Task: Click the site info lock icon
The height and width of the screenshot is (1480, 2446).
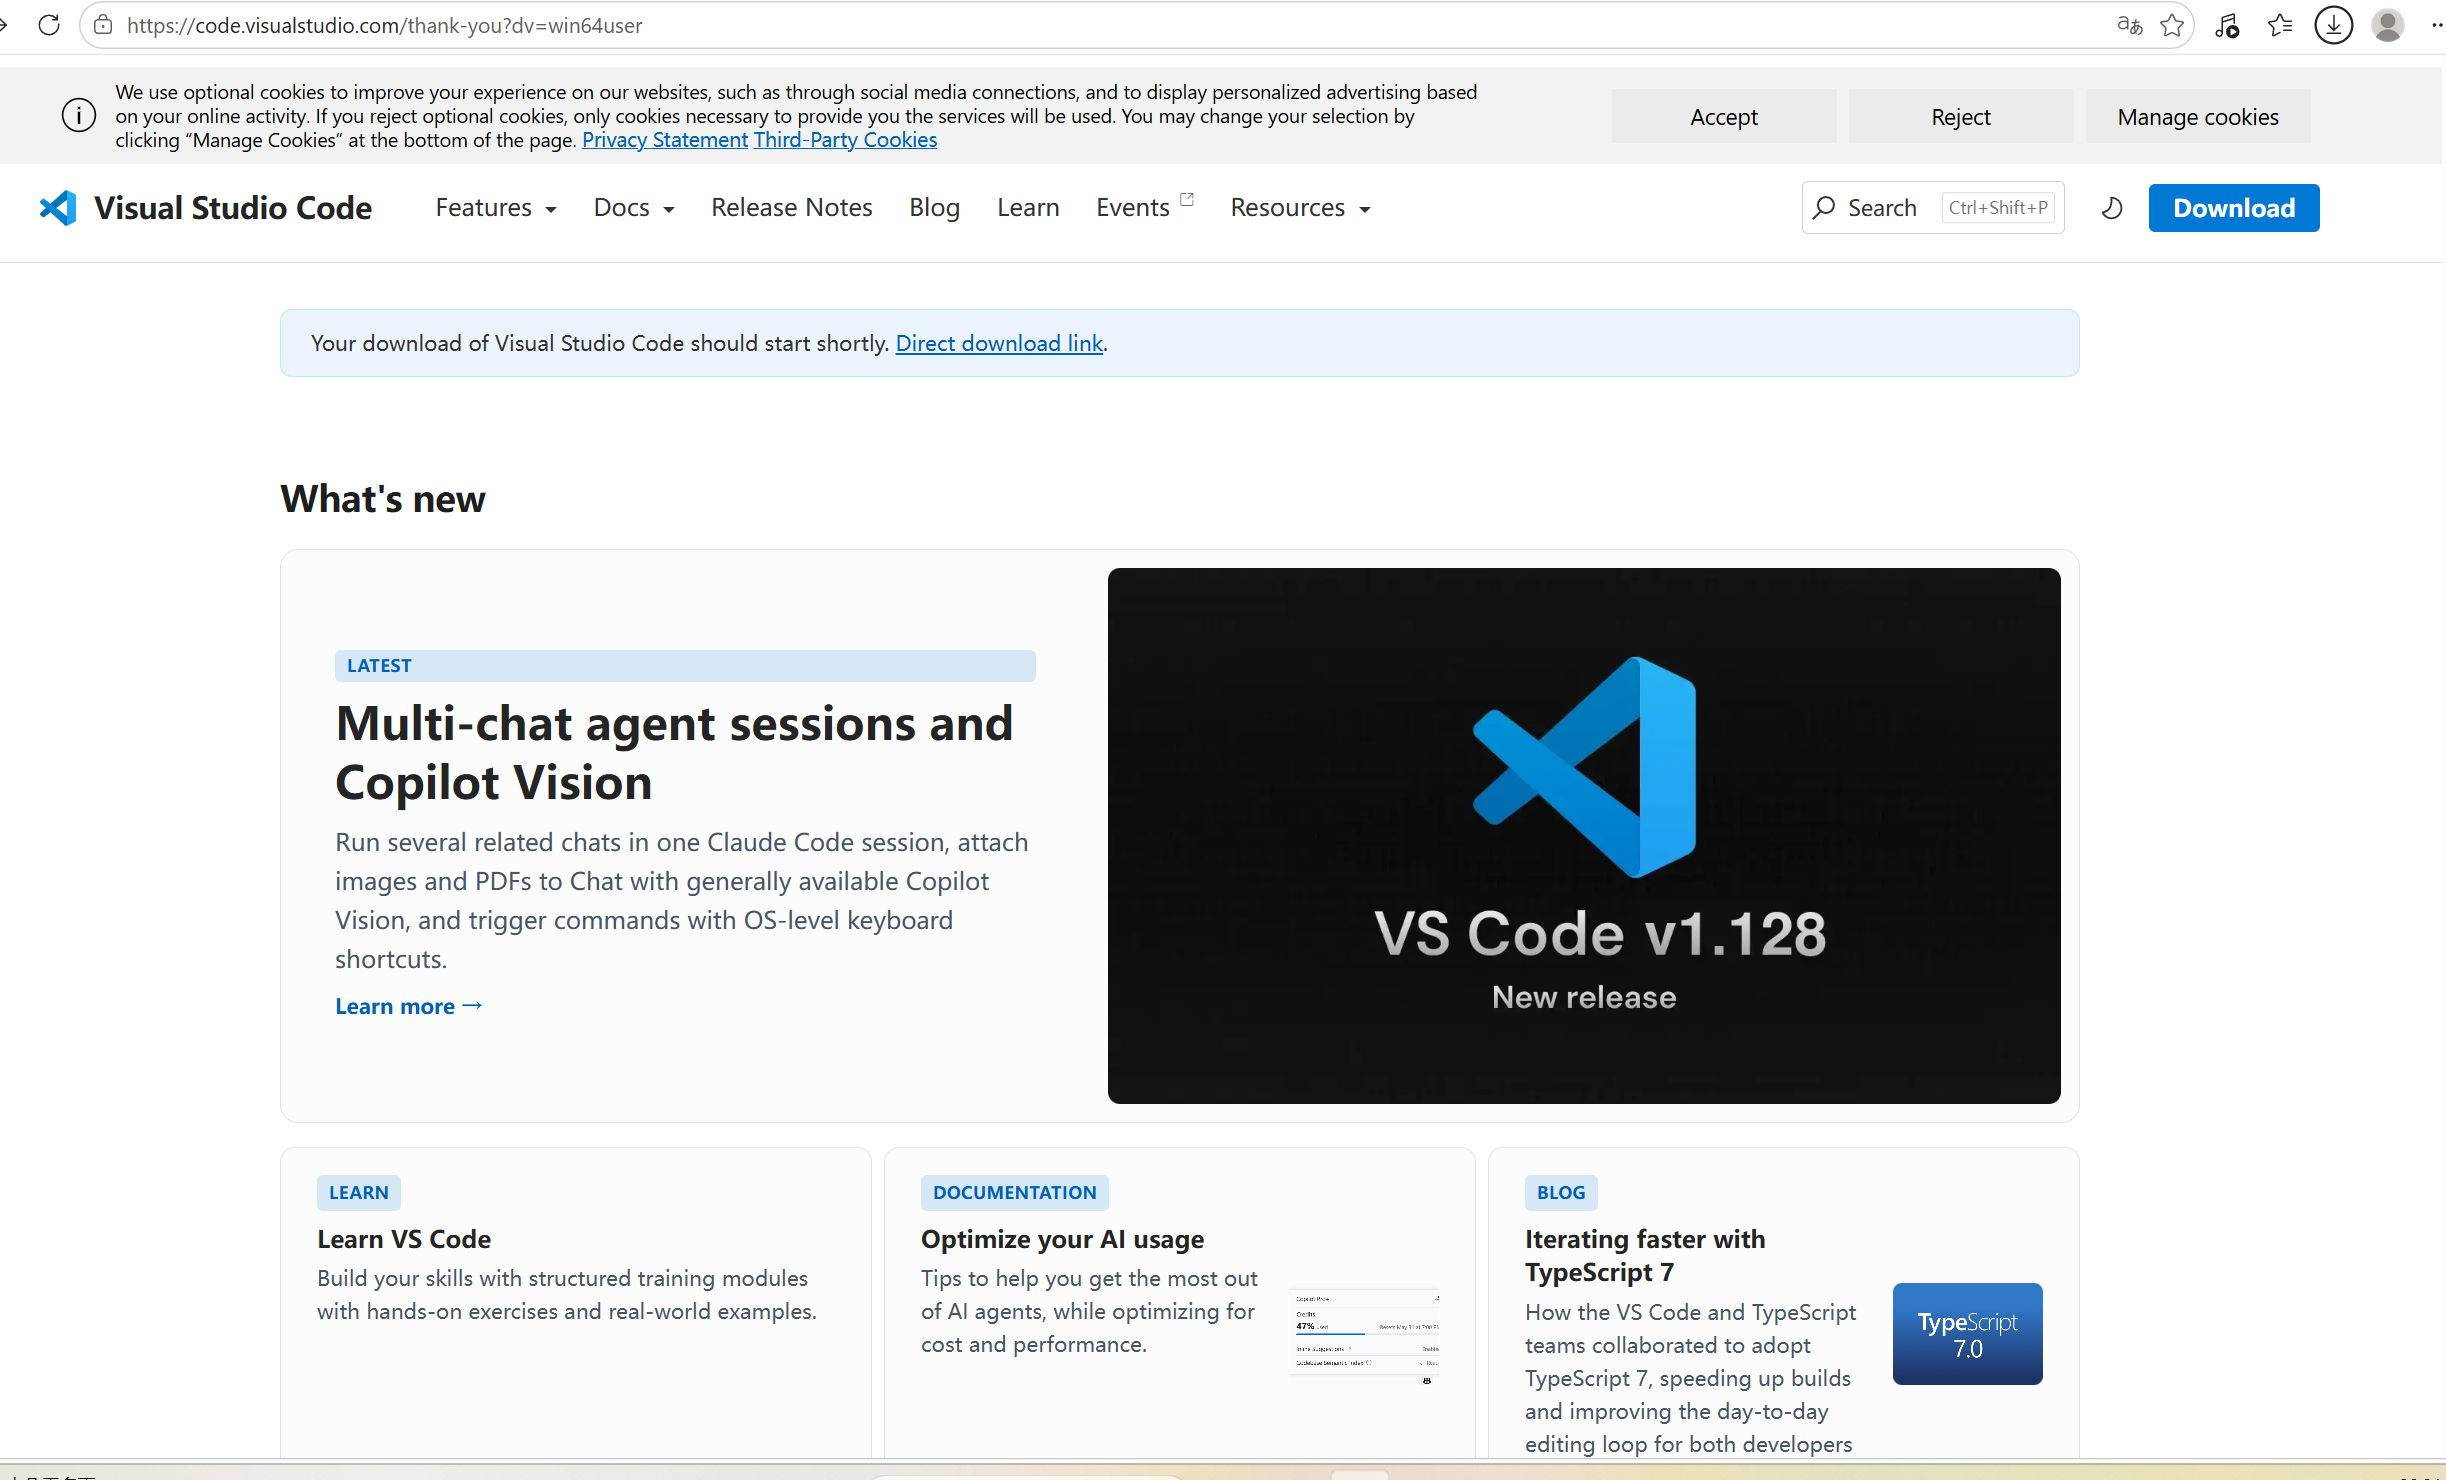Action: click(103, 25)
